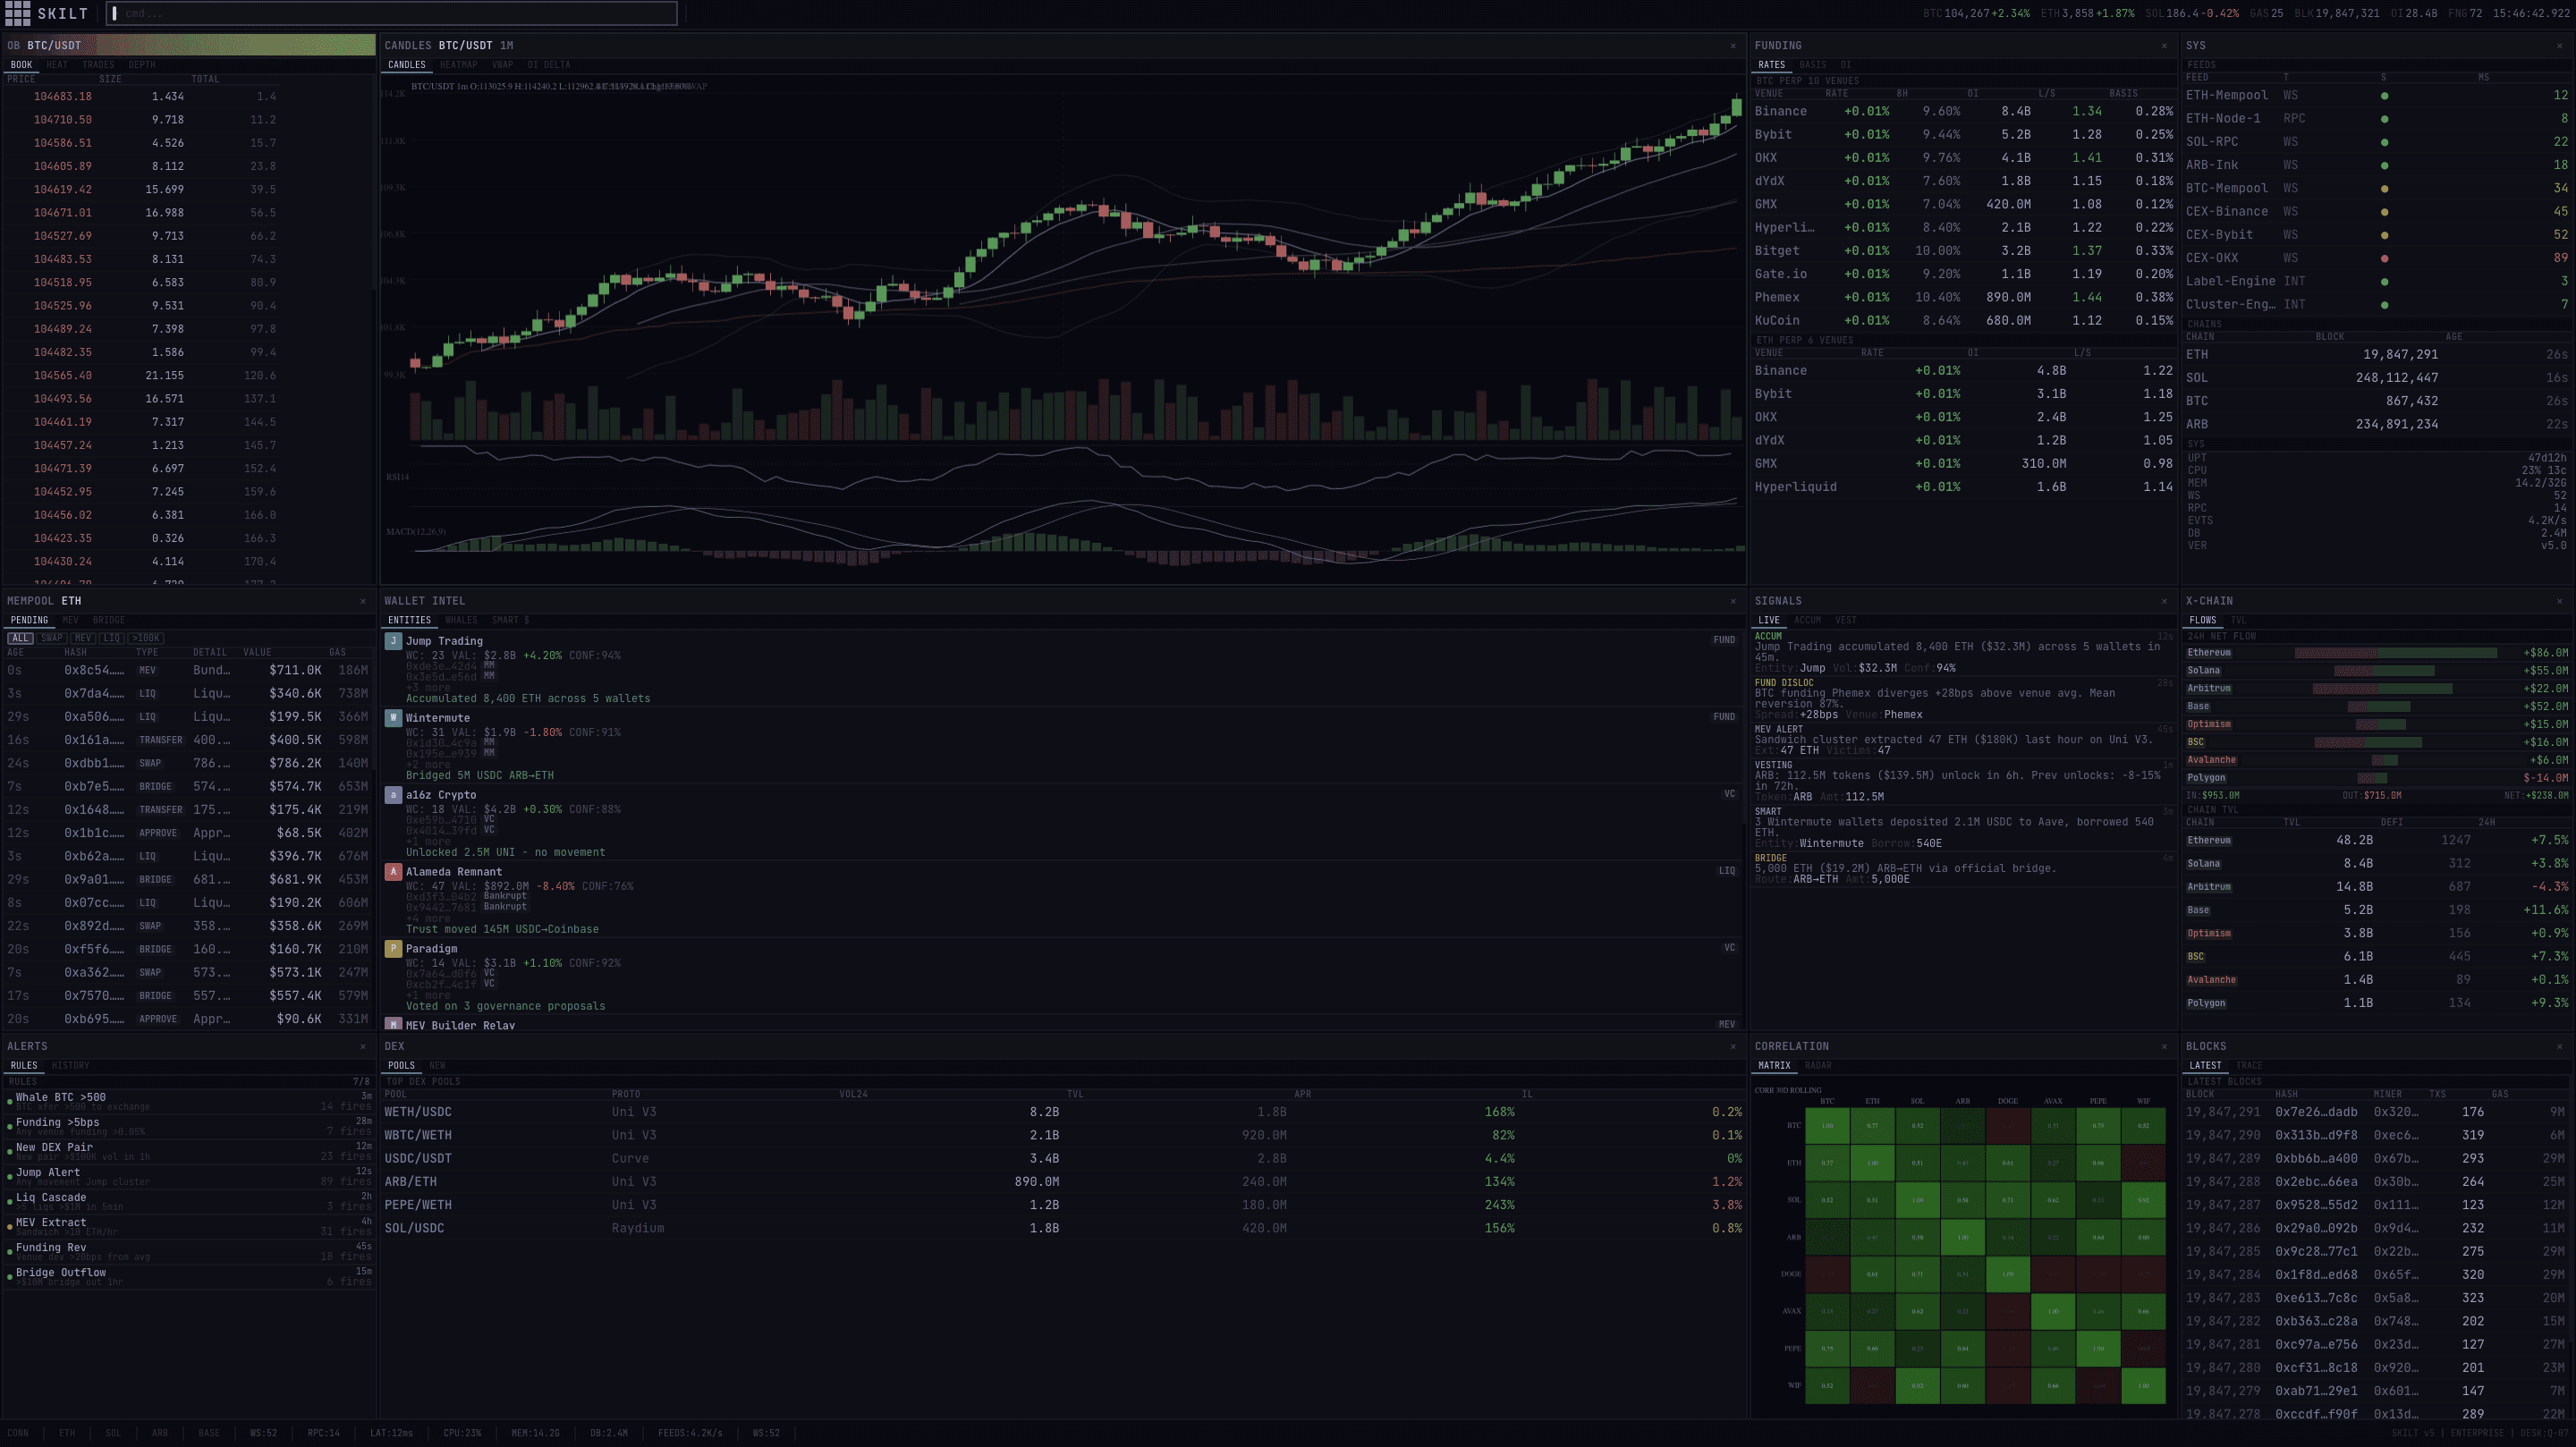Click the RPC:14 status bar entry

323,1433
